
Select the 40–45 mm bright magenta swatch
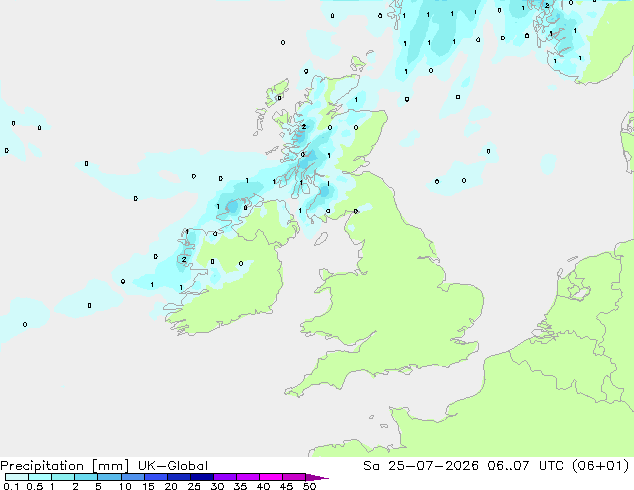(271, 477)
